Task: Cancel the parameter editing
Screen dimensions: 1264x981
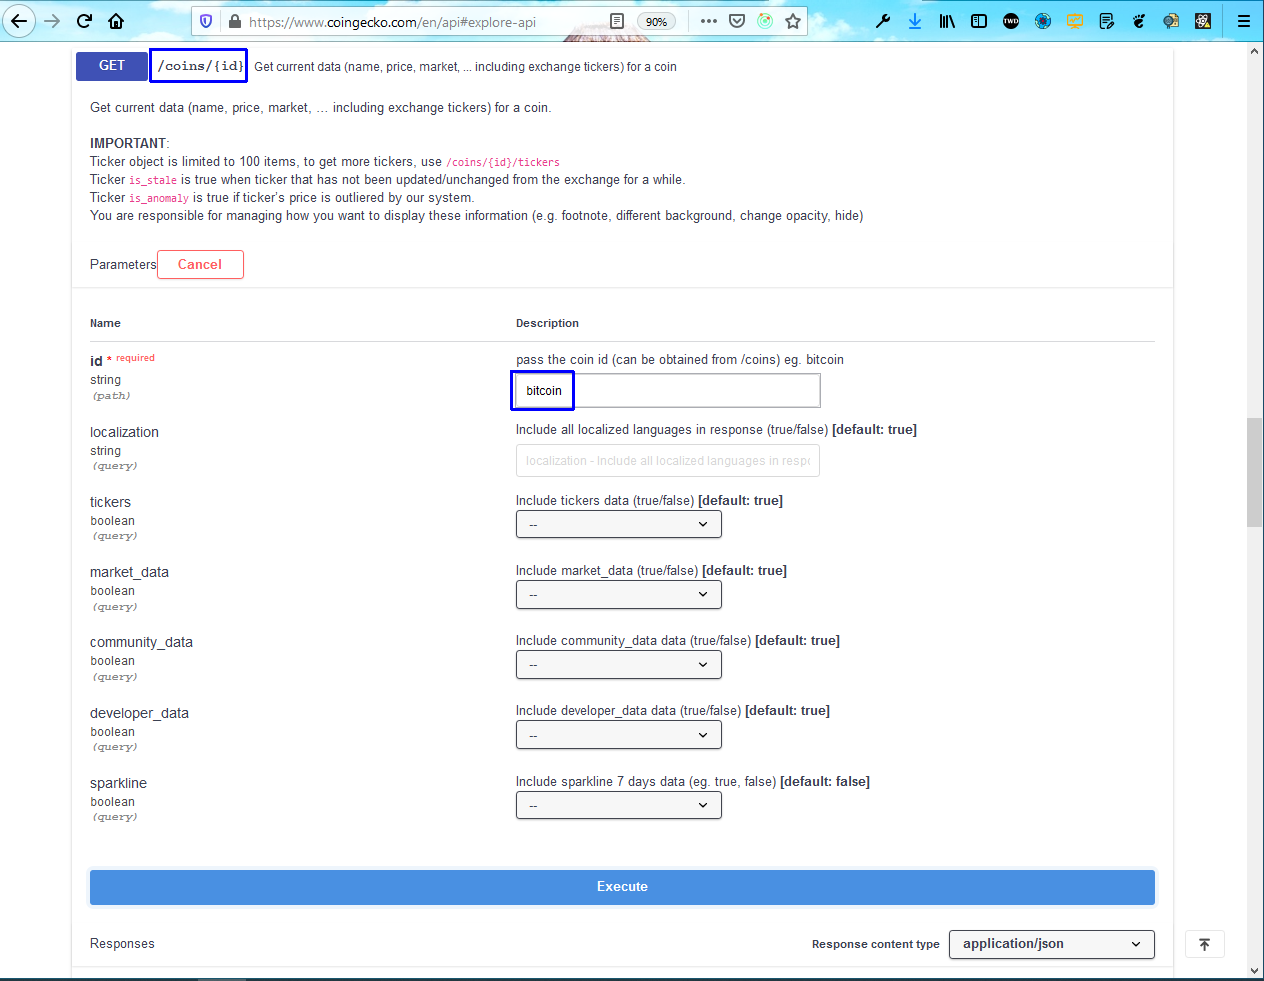Action: coord(200,265)
